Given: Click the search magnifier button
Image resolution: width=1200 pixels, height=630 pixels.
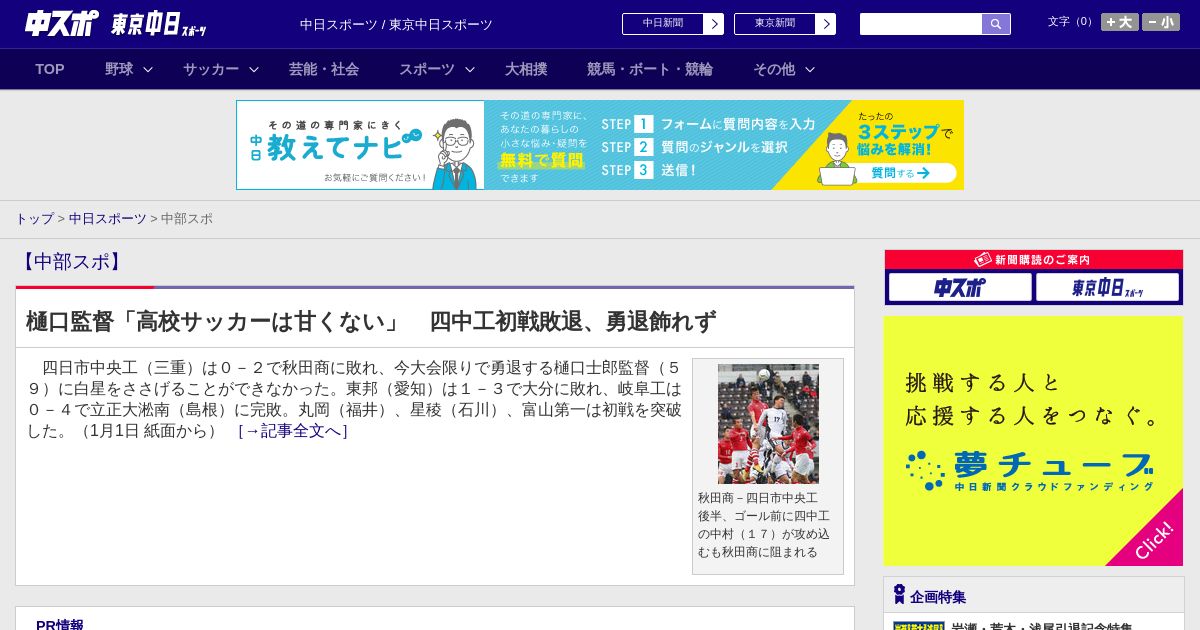Looking at the screenshot, I should coord(996,24).
